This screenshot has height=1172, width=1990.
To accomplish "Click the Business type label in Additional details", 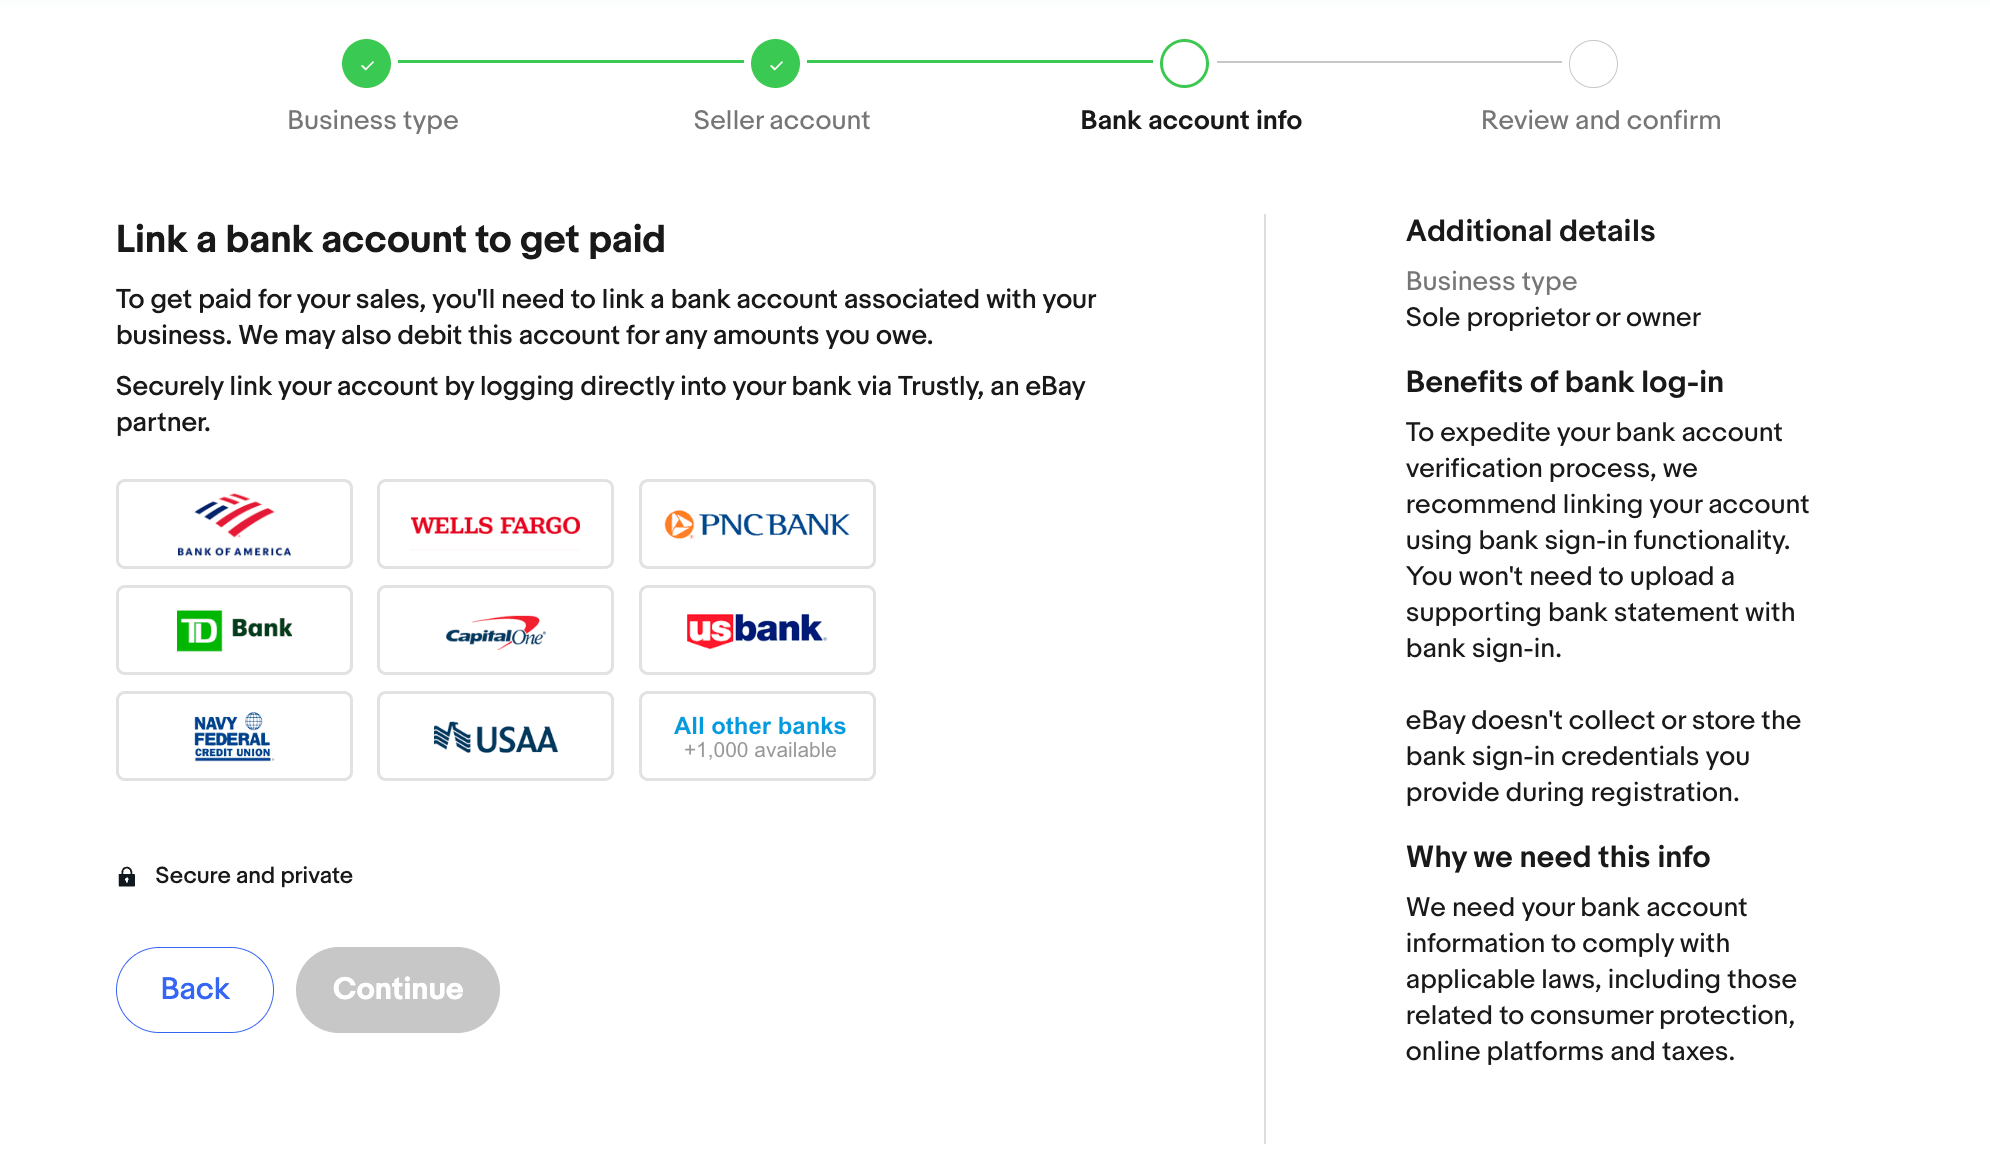I will tap(1491, 281).
